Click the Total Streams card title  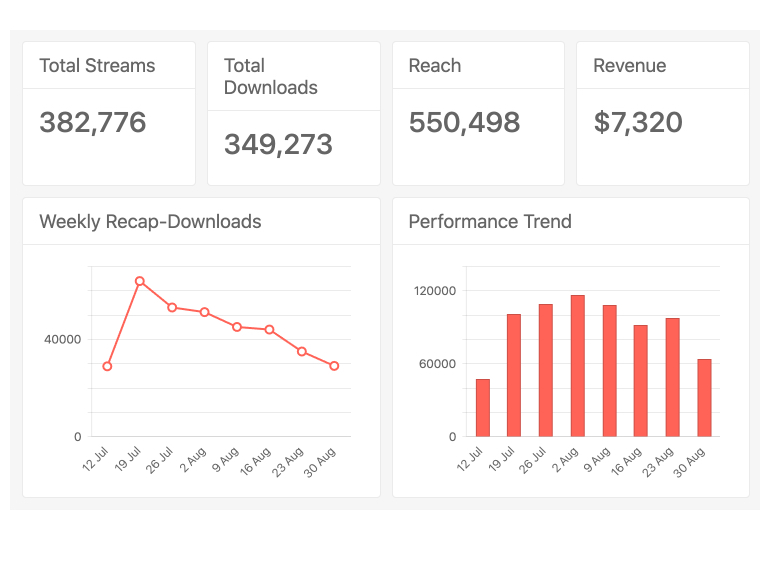point(97,66)
